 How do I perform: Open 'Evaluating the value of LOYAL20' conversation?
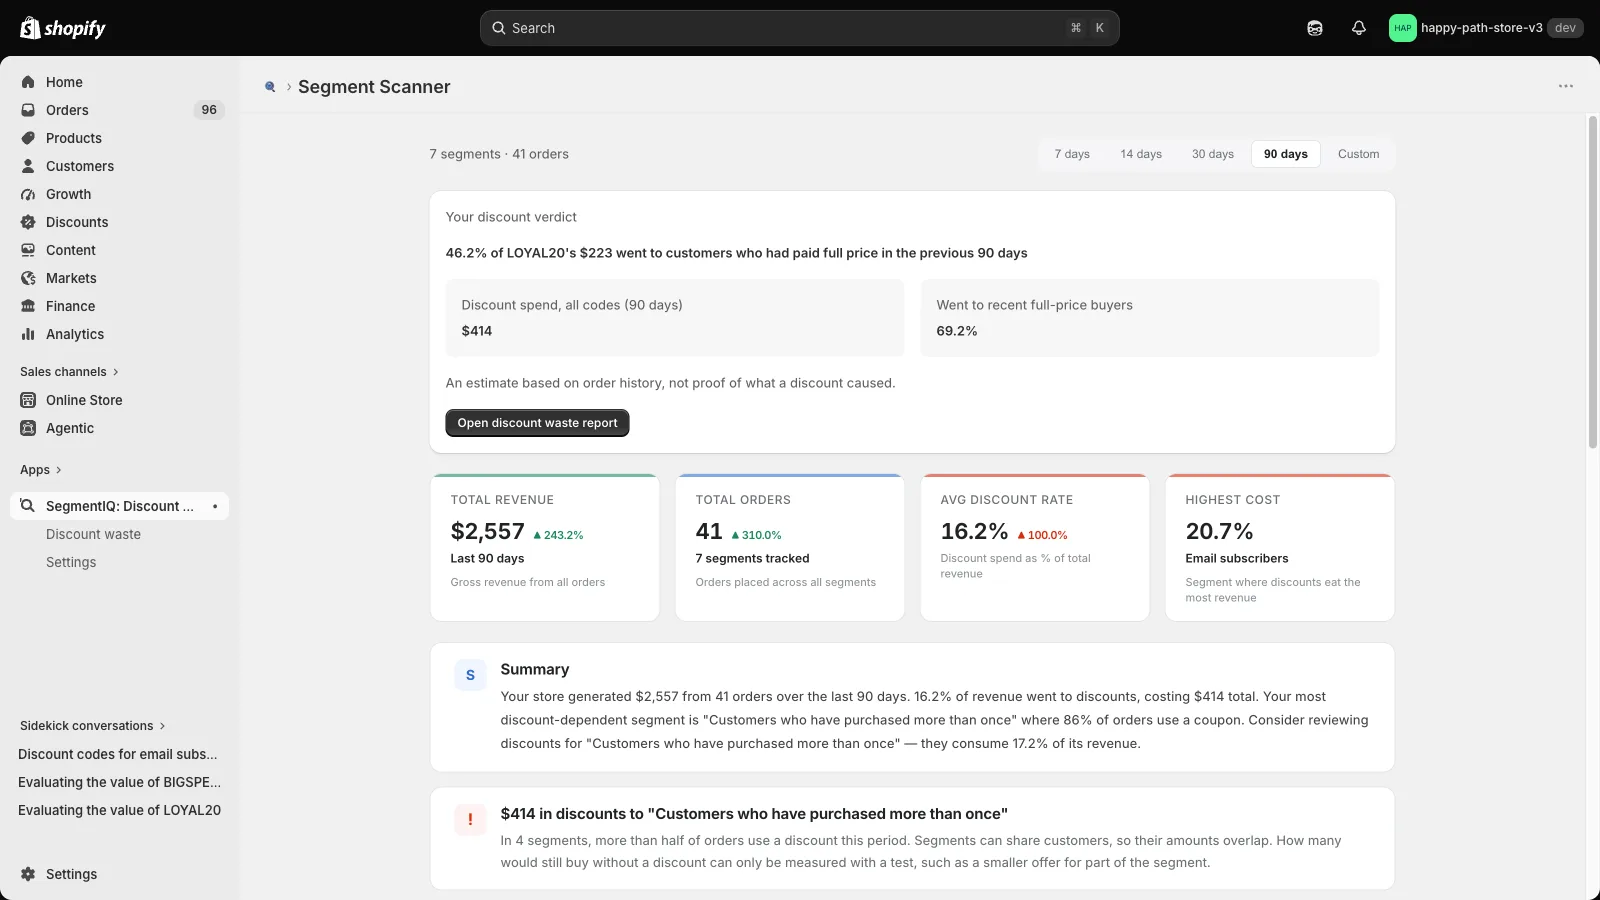click(119, 810)
